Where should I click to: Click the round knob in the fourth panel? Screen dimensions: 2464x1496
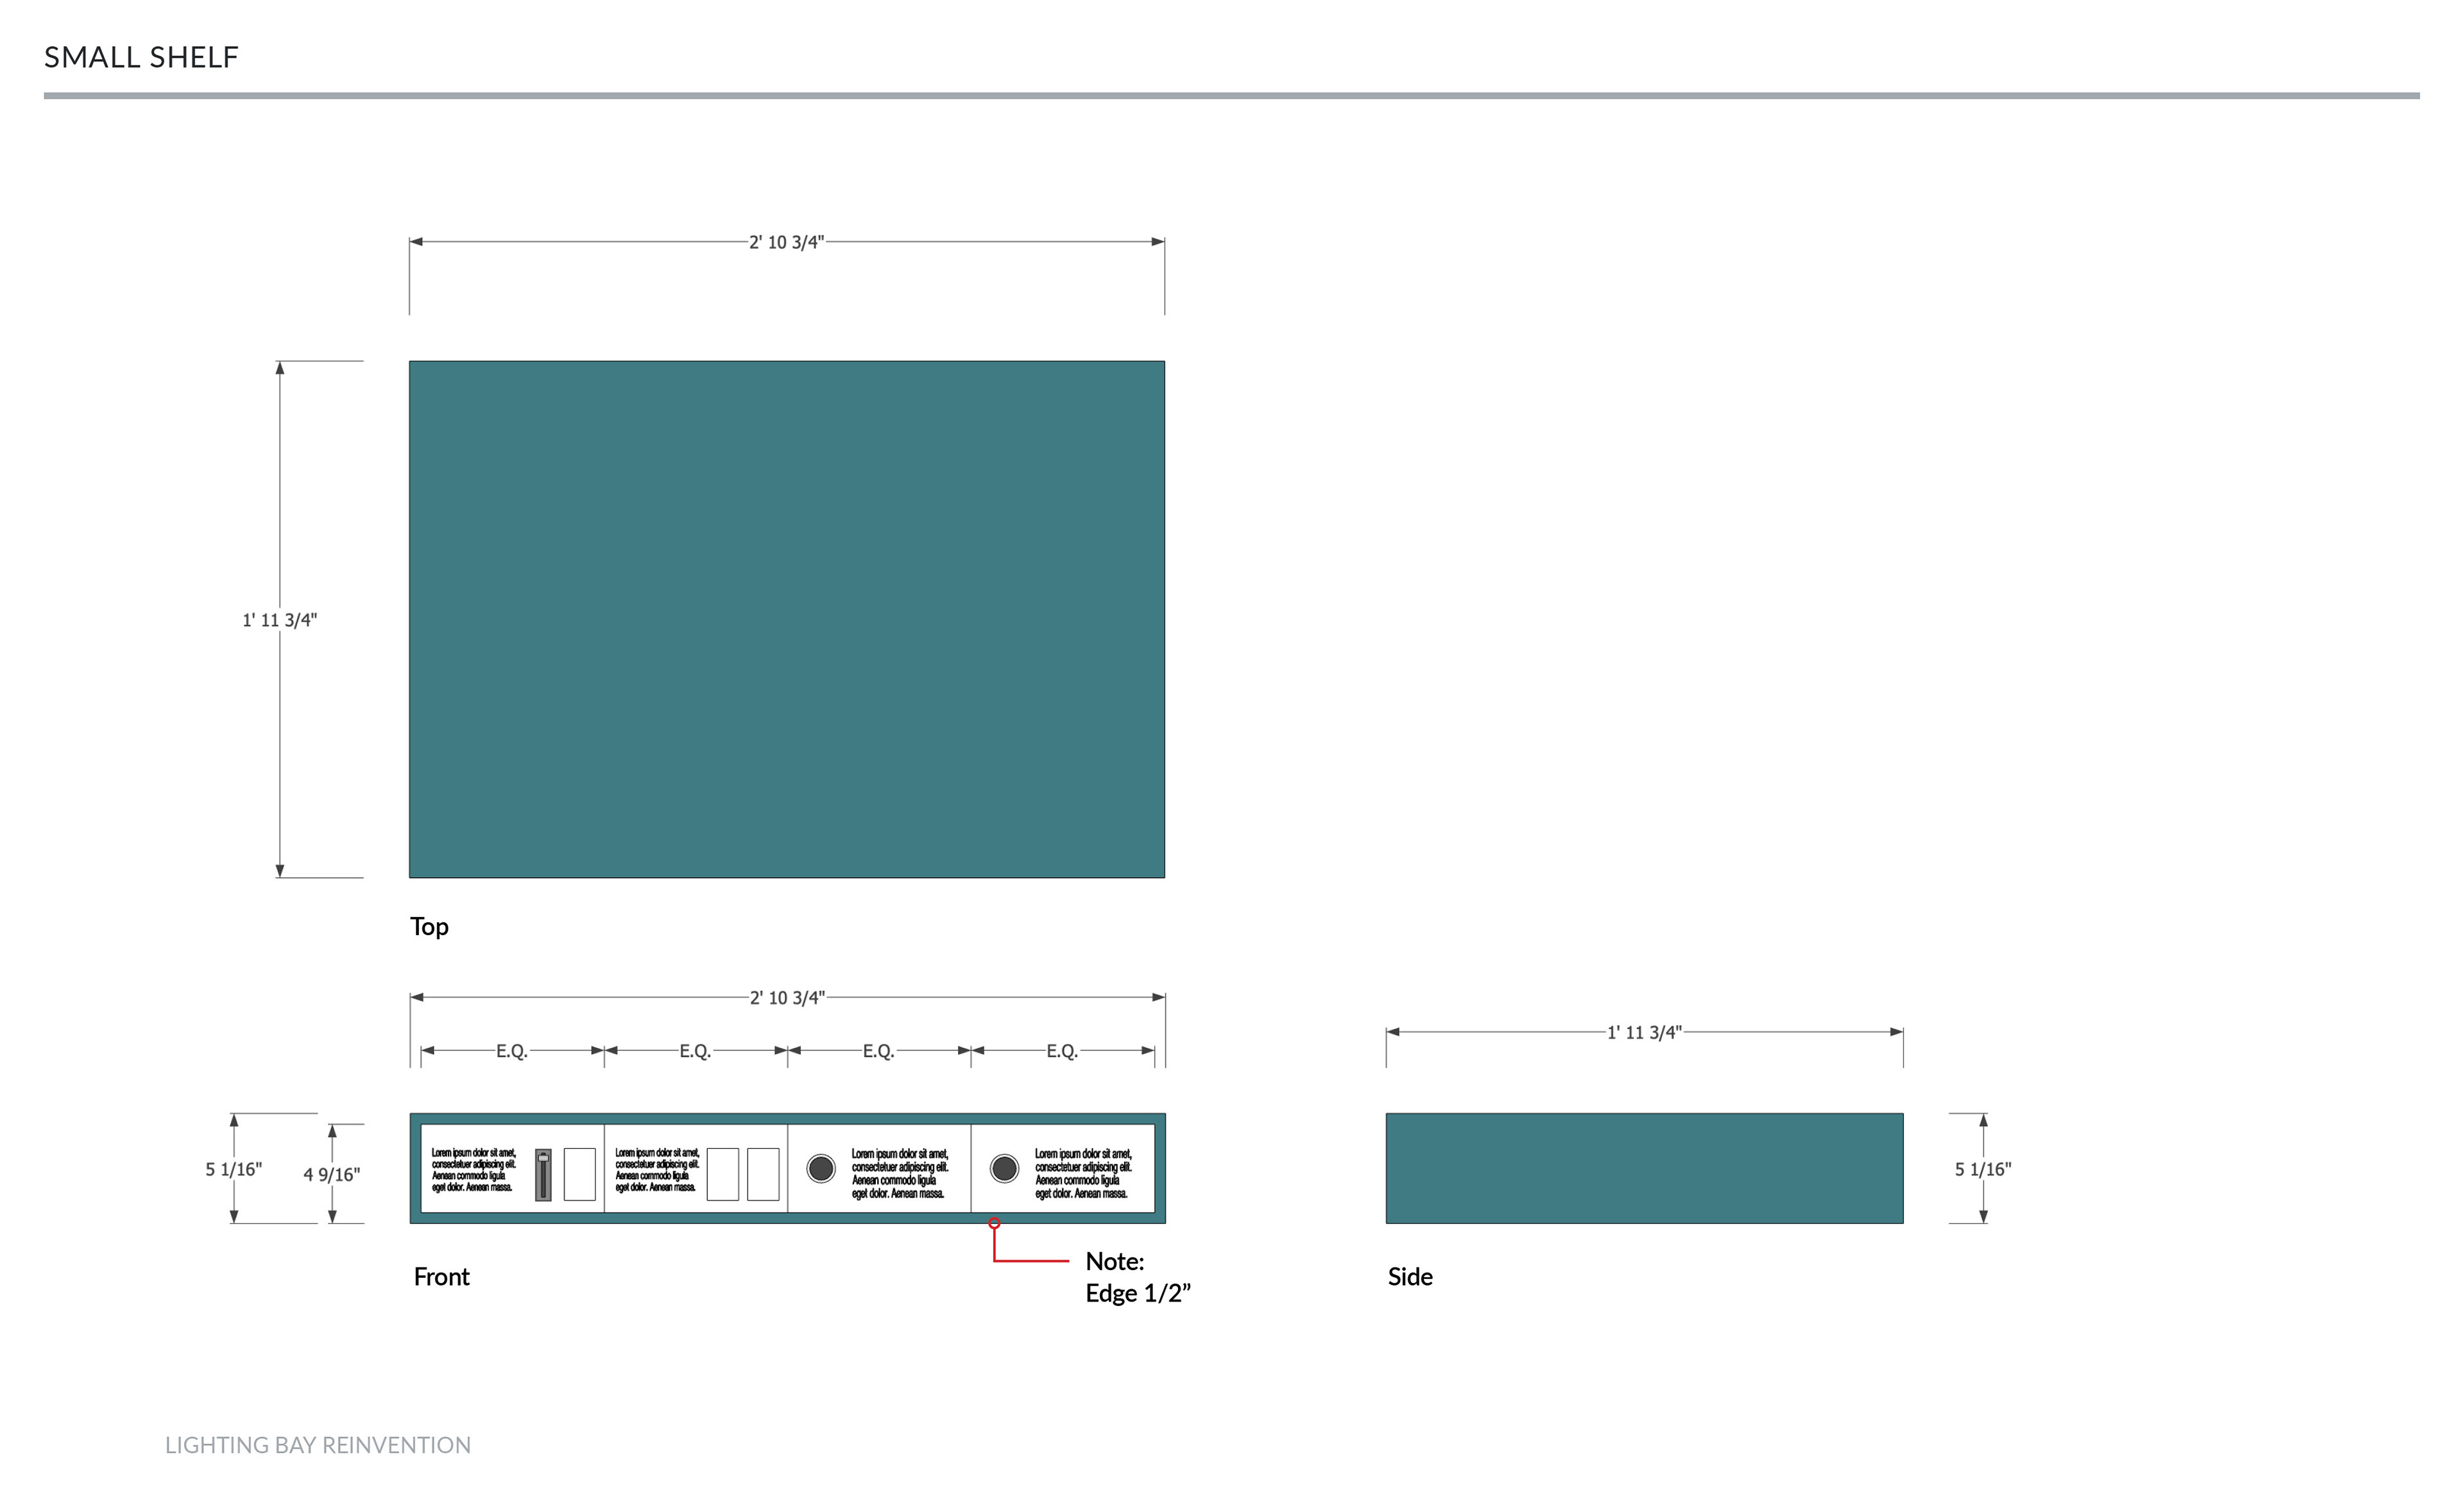click(x=1004, y=1168)
